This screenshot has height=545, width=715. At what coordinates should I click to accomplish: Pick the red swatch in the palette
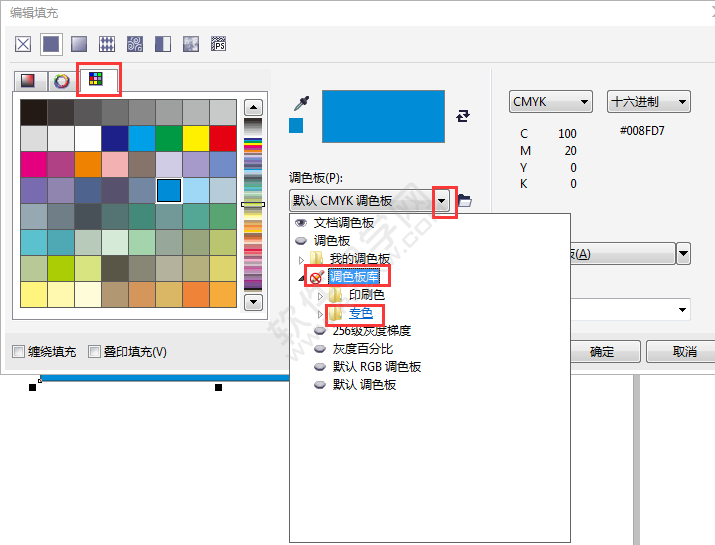[223, 138]
